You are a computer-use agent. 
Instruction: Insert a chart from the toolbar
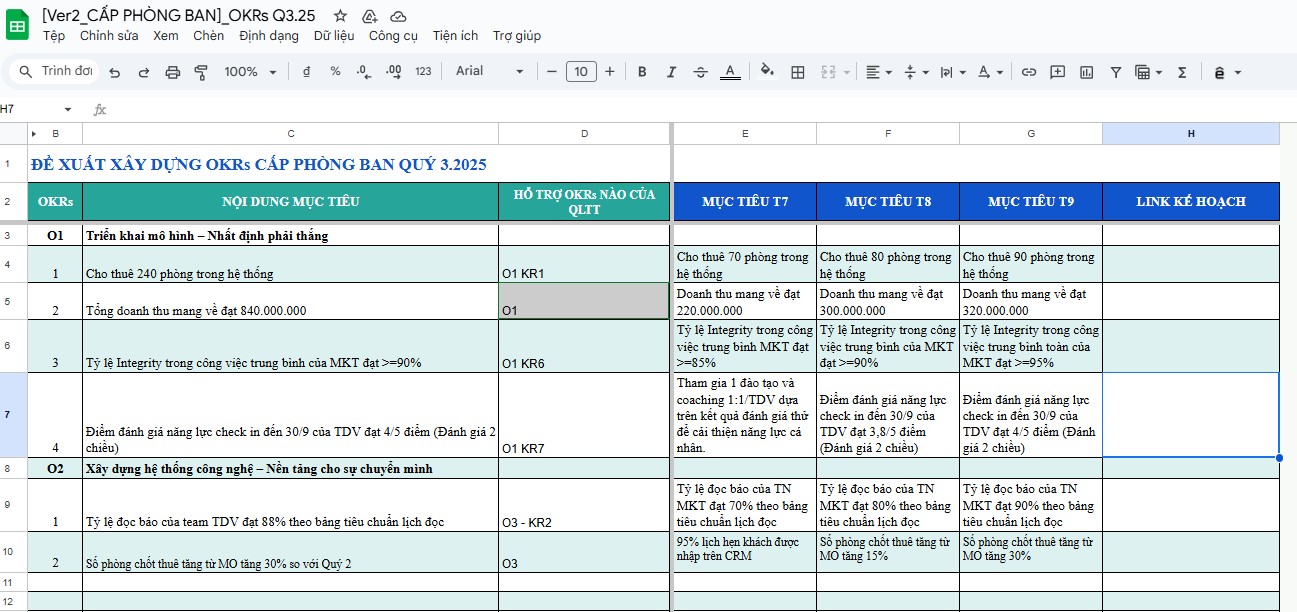pos(1086,72)
